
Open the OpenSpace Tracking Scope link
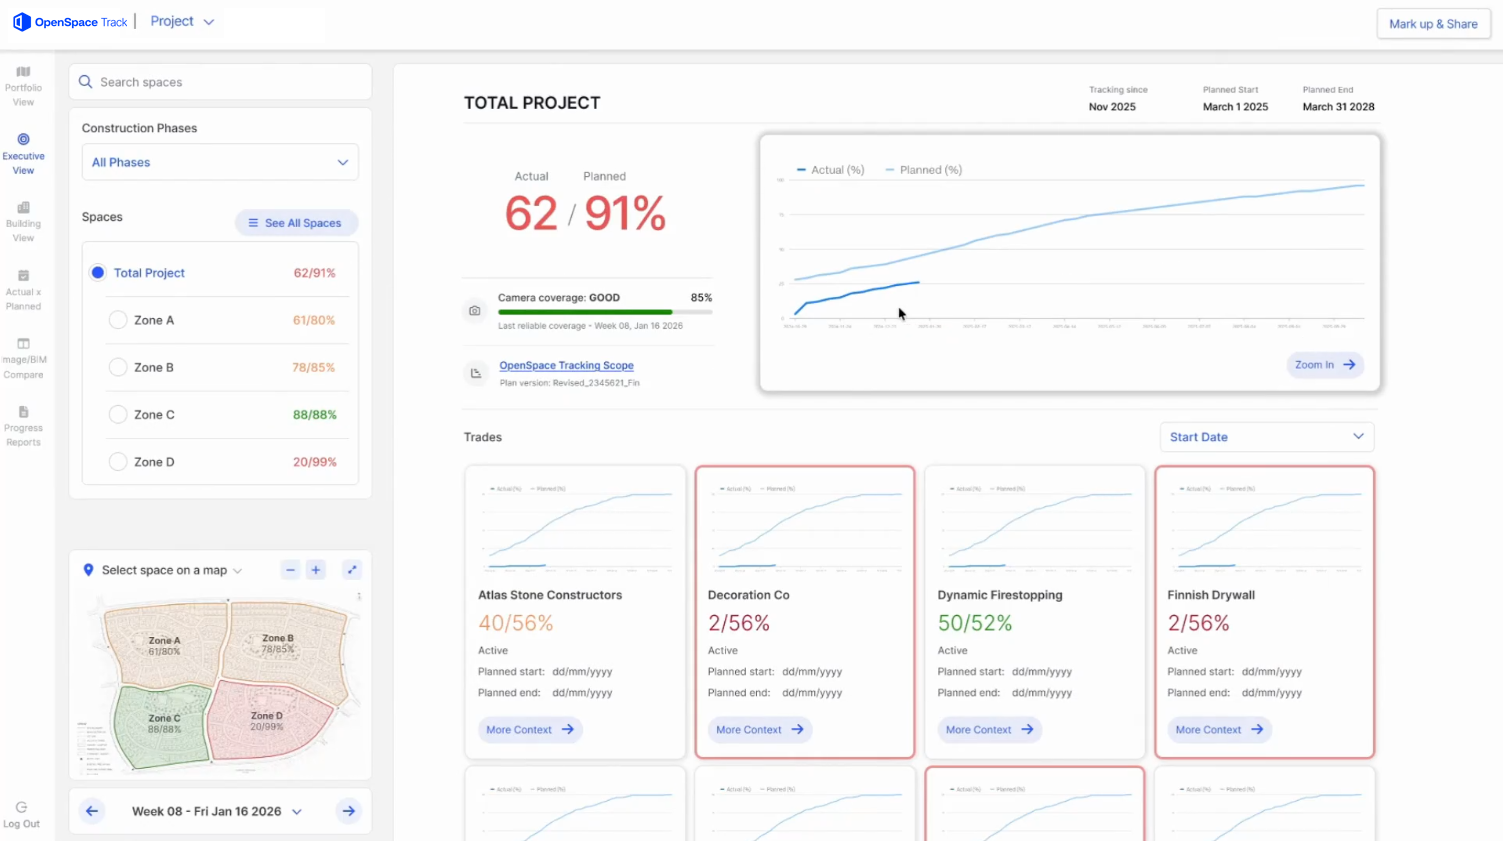pyautogui.click(x=566, y=366)
